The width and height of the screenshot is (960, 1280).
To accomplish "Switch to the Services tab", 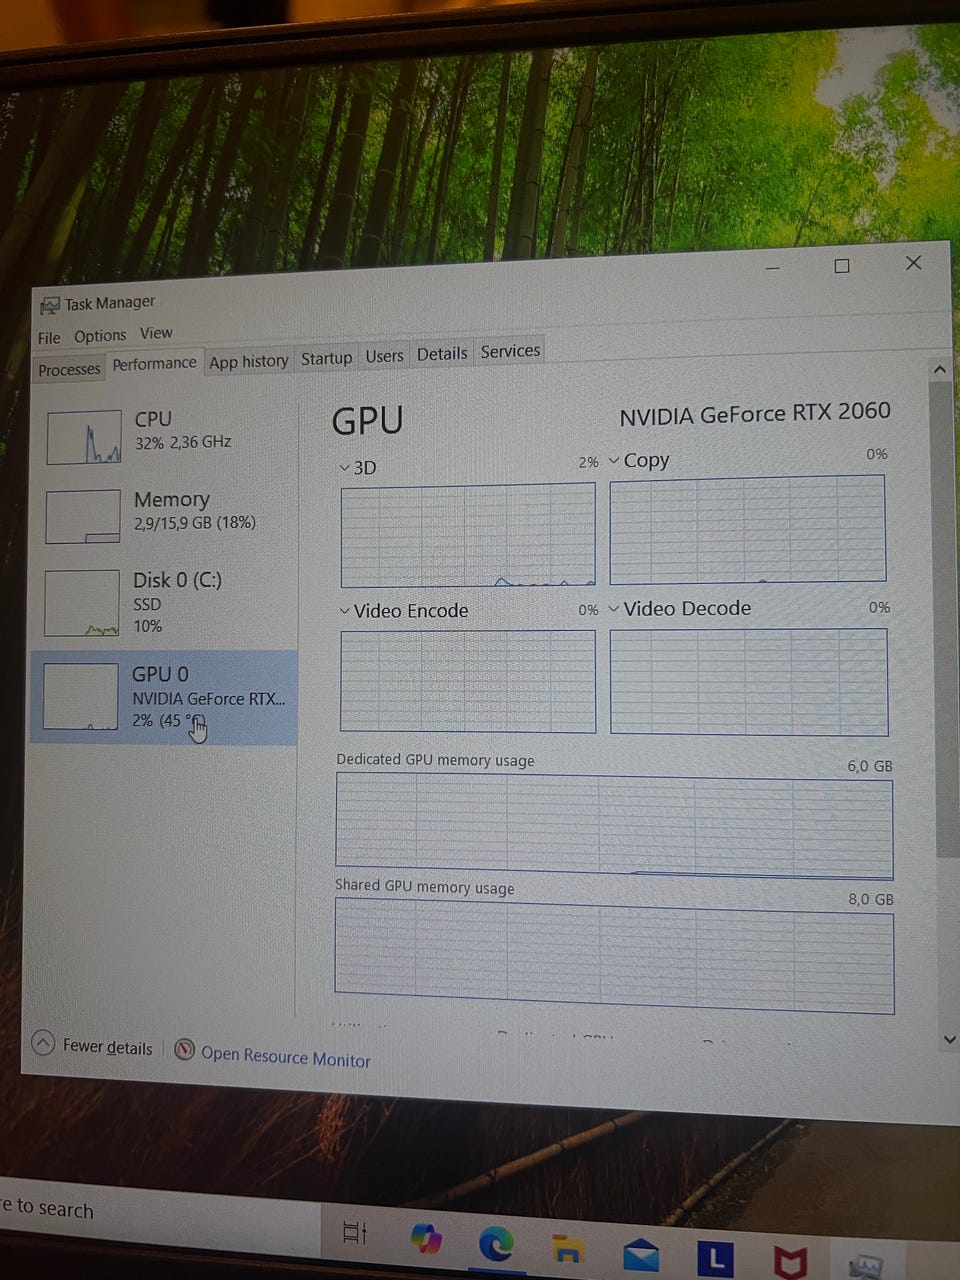I will (510, 351).
